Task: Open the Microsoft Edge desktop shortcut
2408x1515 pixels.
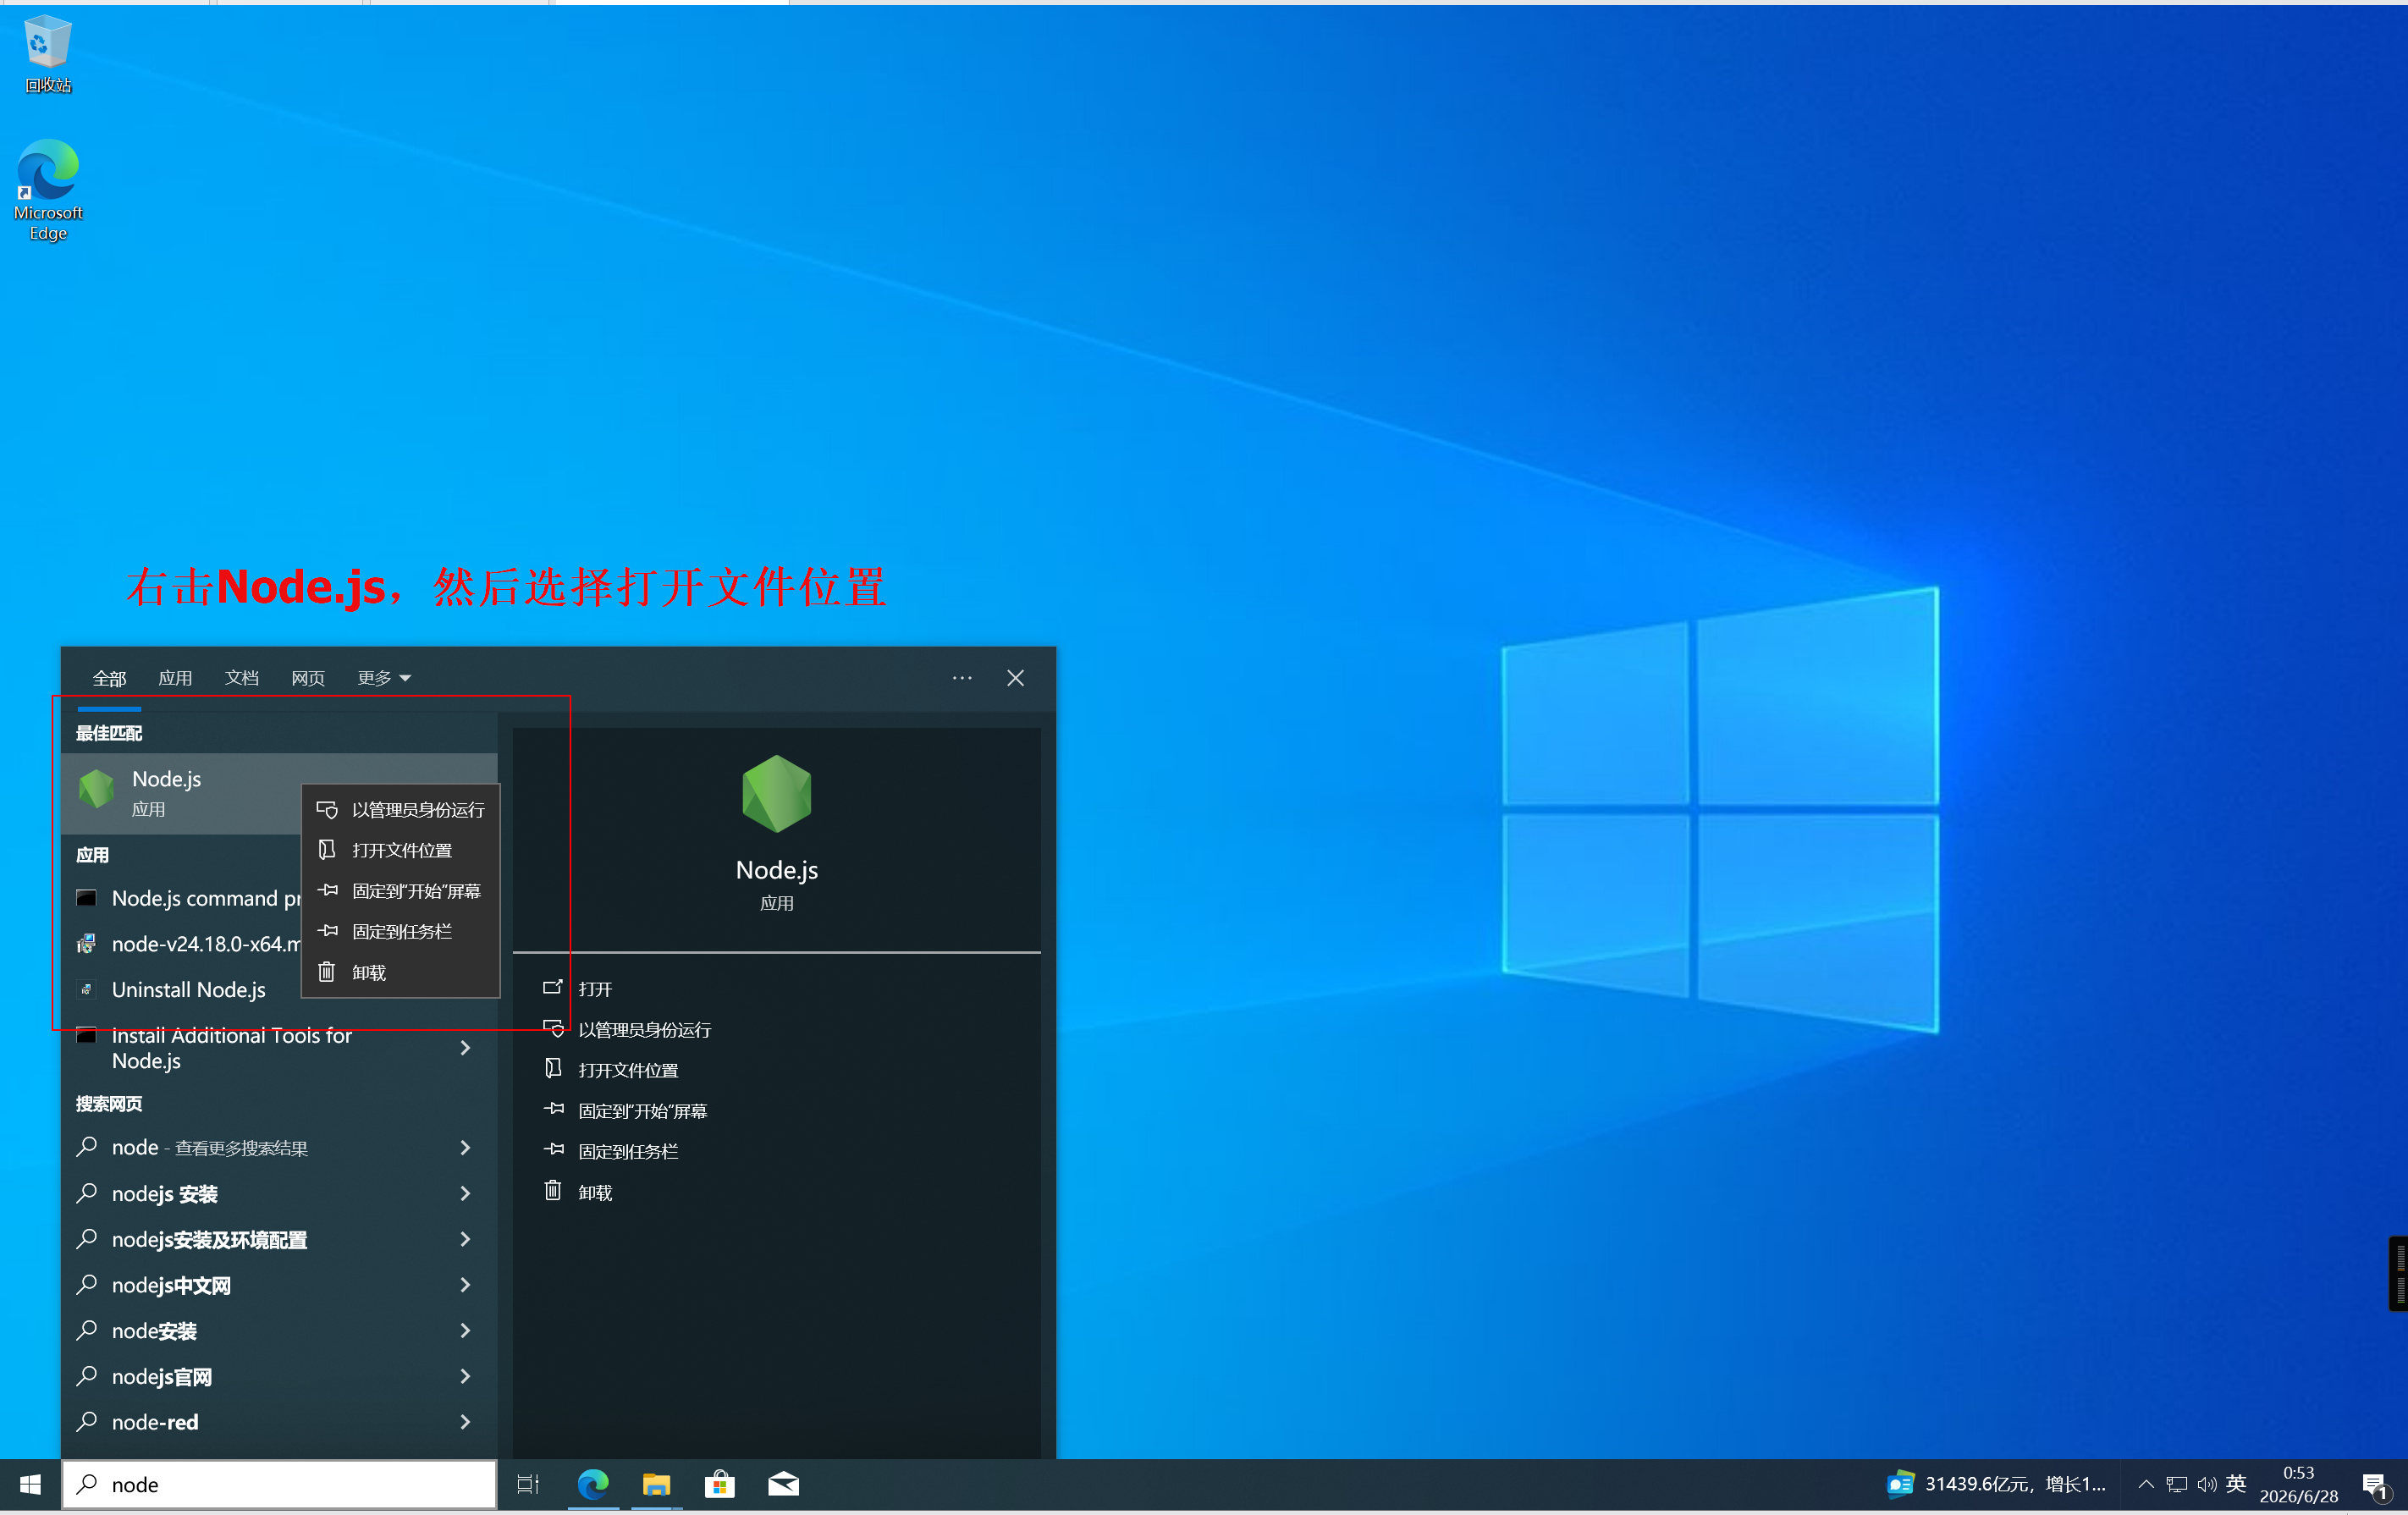Action: click(48, 190)
